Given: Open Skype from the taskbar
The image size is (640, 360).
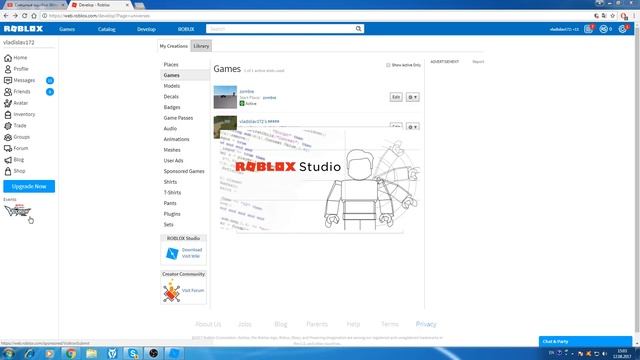Looking at the screenshot, I should [133, 353].
